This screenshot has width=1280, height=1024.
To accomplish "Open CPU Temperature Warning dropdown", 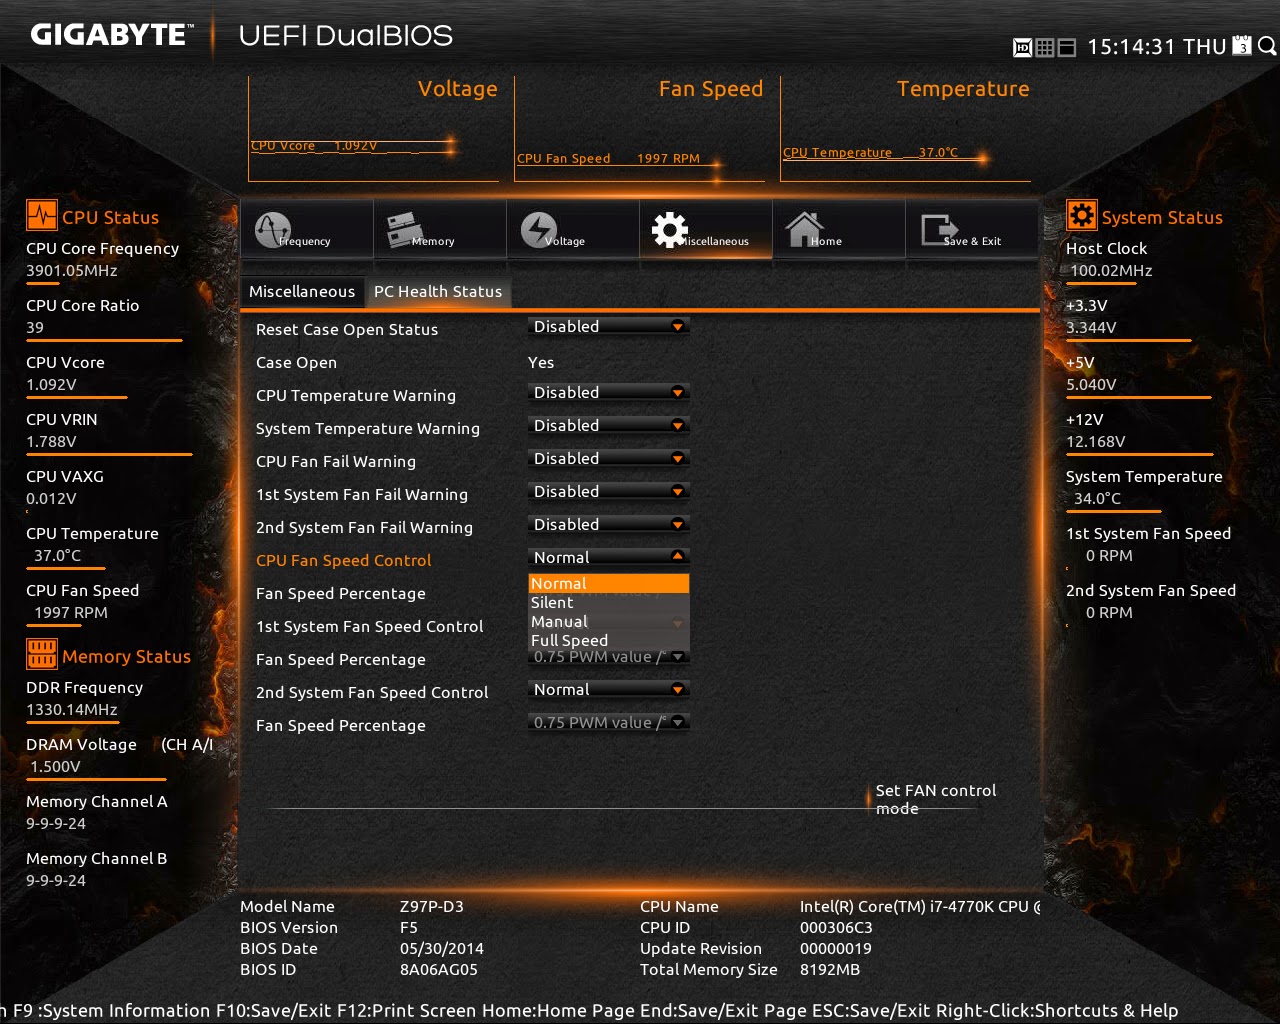I will click(x=608, y=393).
